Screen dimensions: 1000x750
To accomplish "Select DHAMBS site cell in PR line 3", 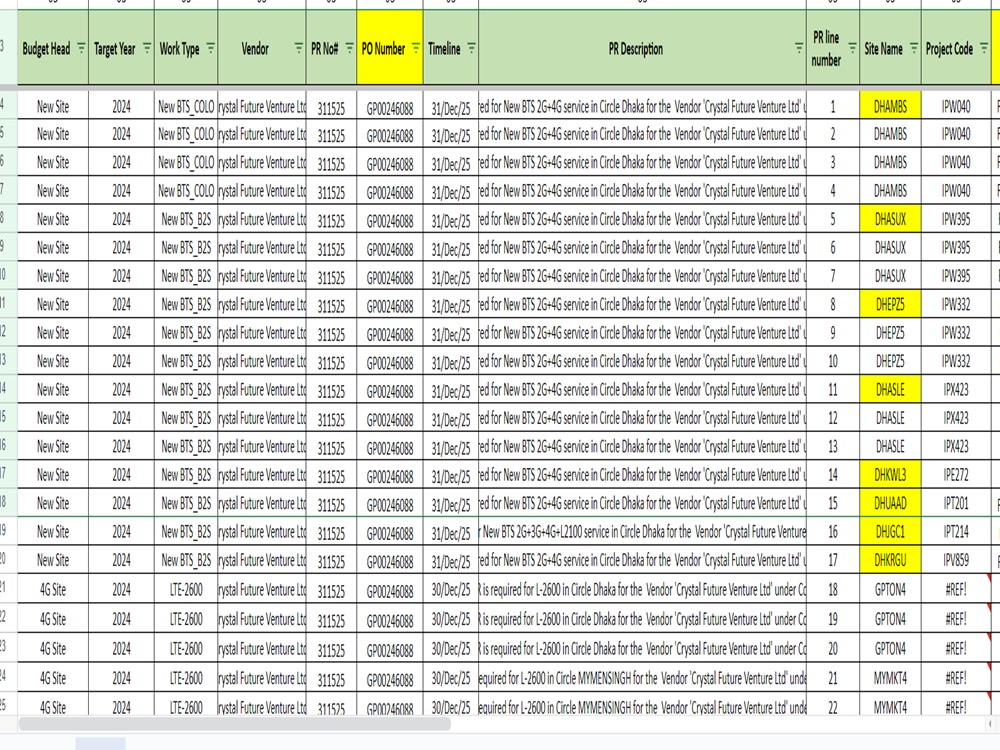I will [890, 163].
